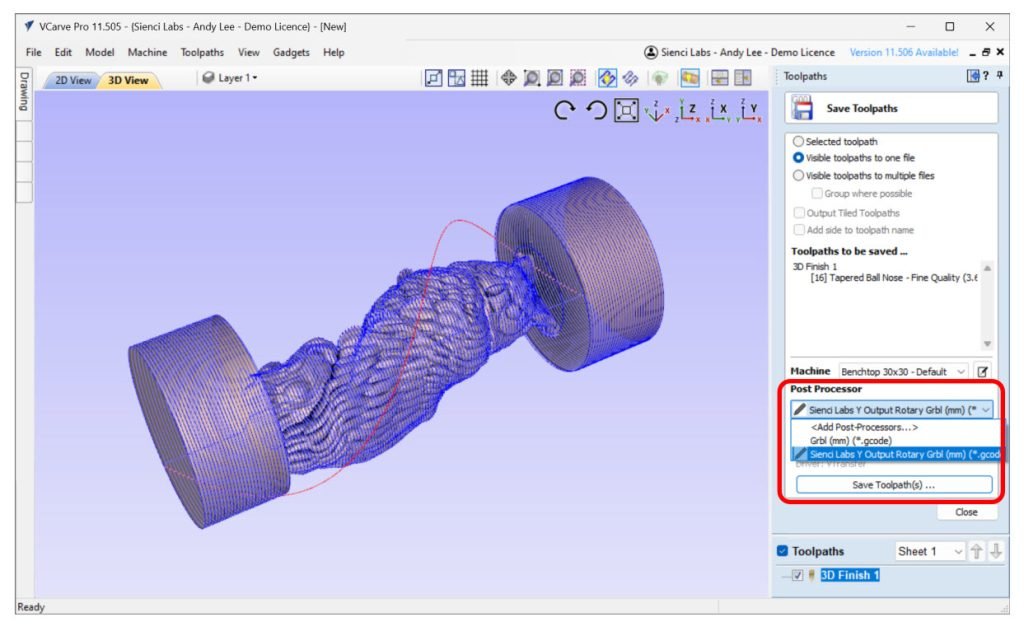Rotate the view counterclockwise
Screen dimensions: 1024x631
(598, 110)
